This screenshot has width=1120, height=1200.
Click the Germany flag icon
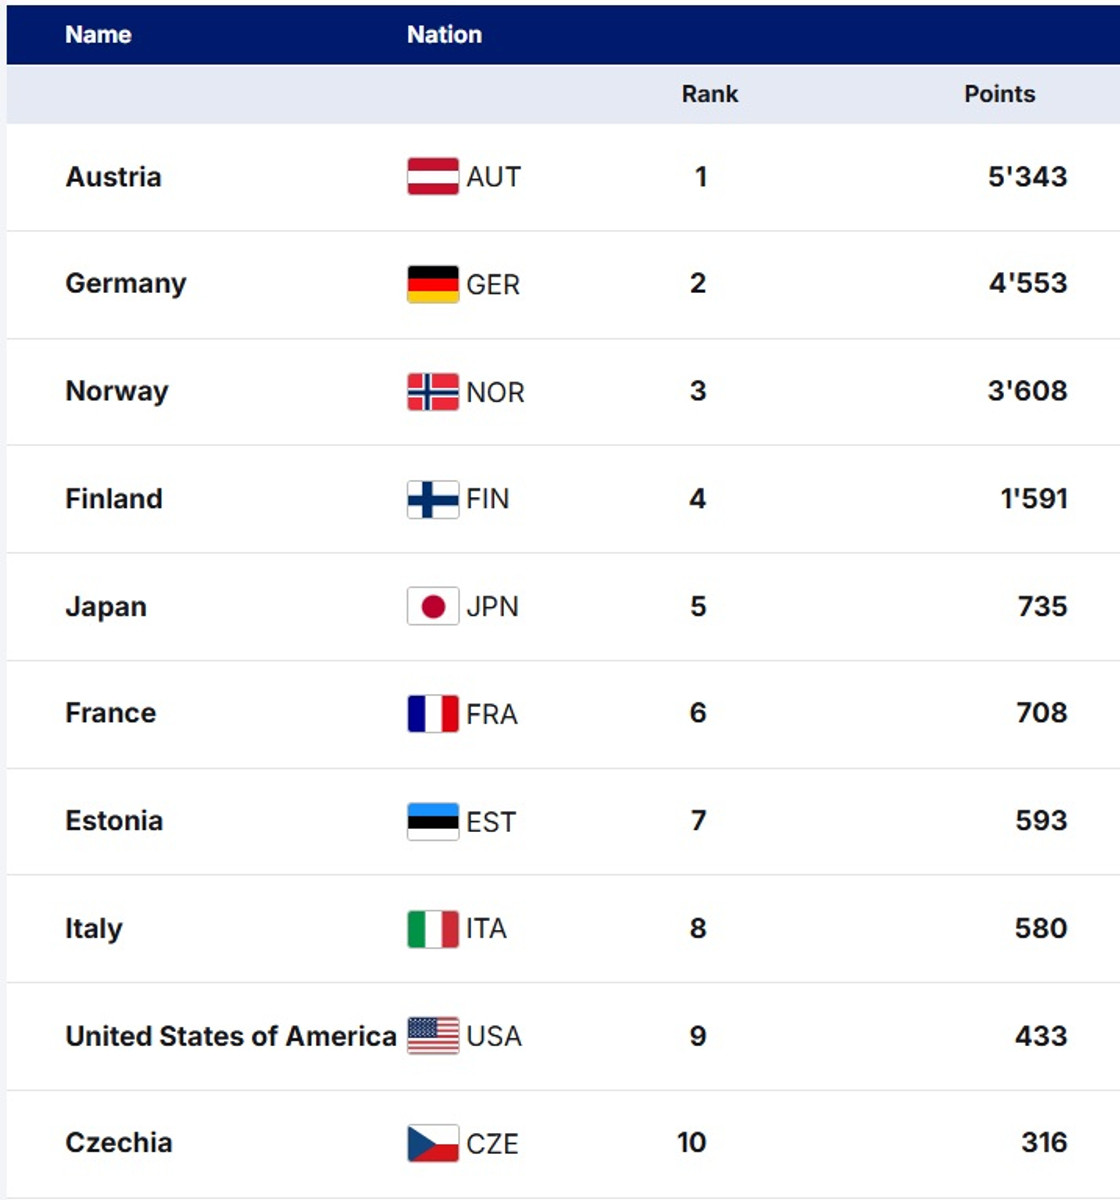433,284
